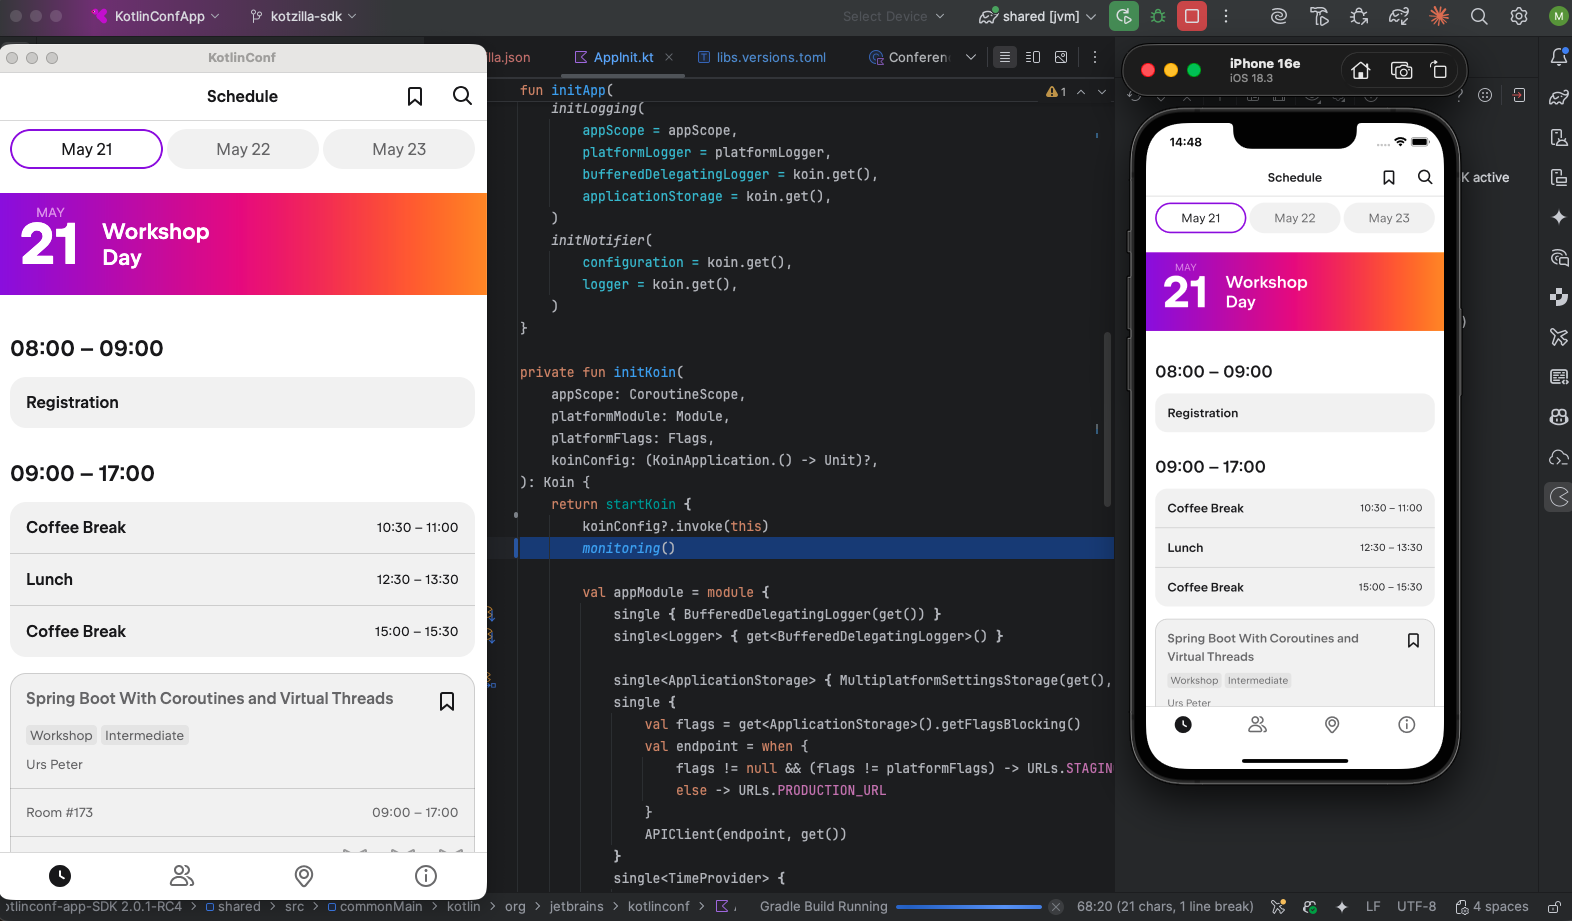Rotate the iPhone 16e simulator
This screenshot has height=921, width=1572.
1438,70
